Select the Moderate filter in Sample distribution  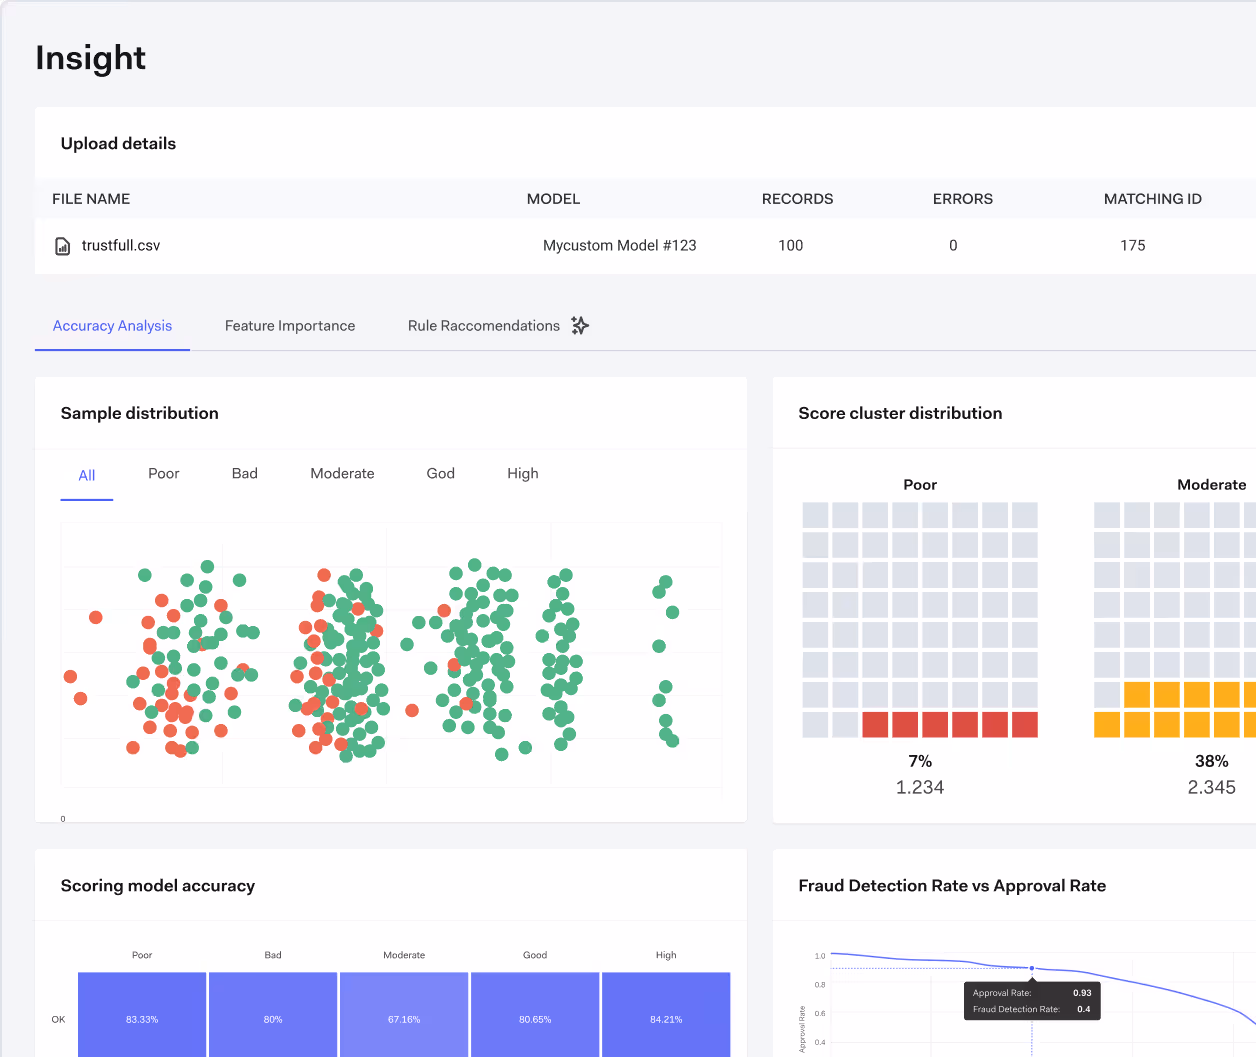pos(342,473)
